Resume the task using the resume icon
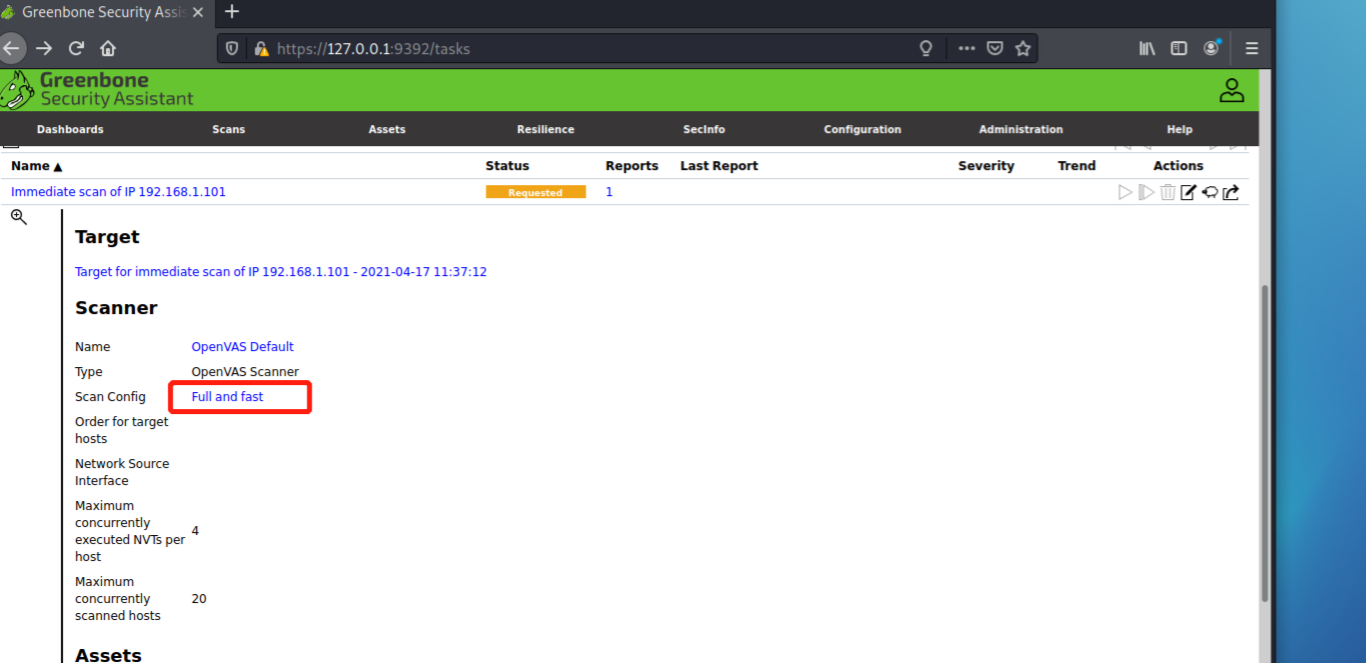 [x=1146, y=192]
